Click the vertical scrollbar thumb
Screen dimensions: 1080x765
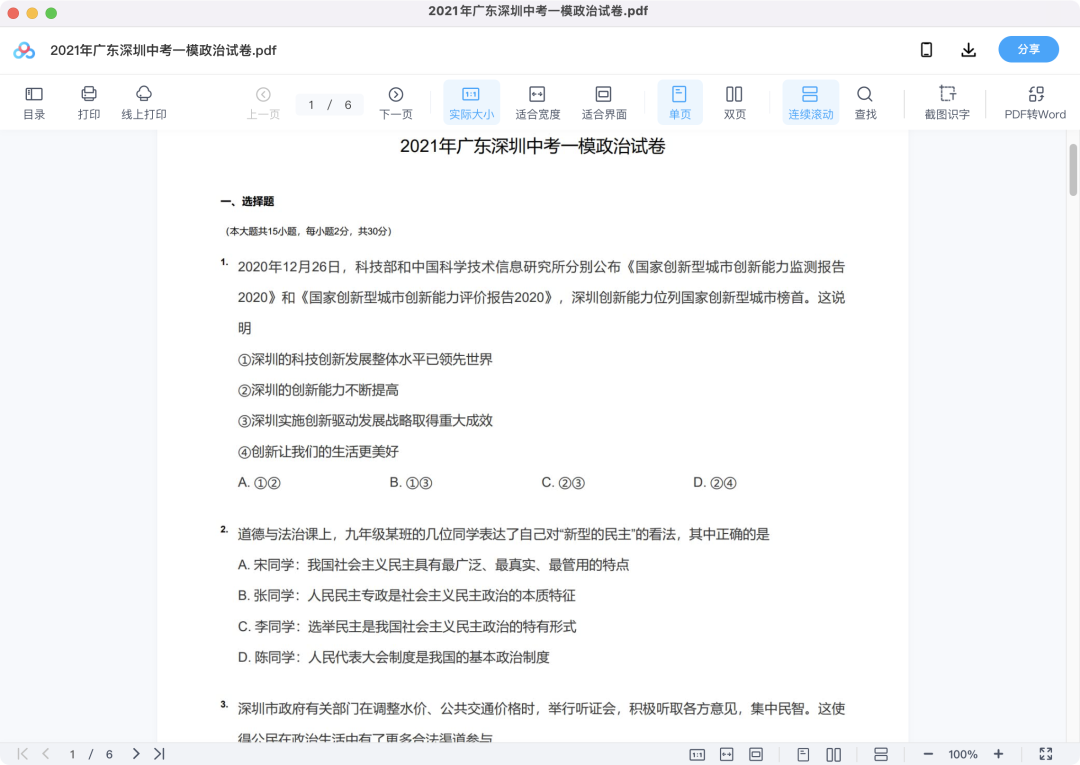click(1072, 169)
